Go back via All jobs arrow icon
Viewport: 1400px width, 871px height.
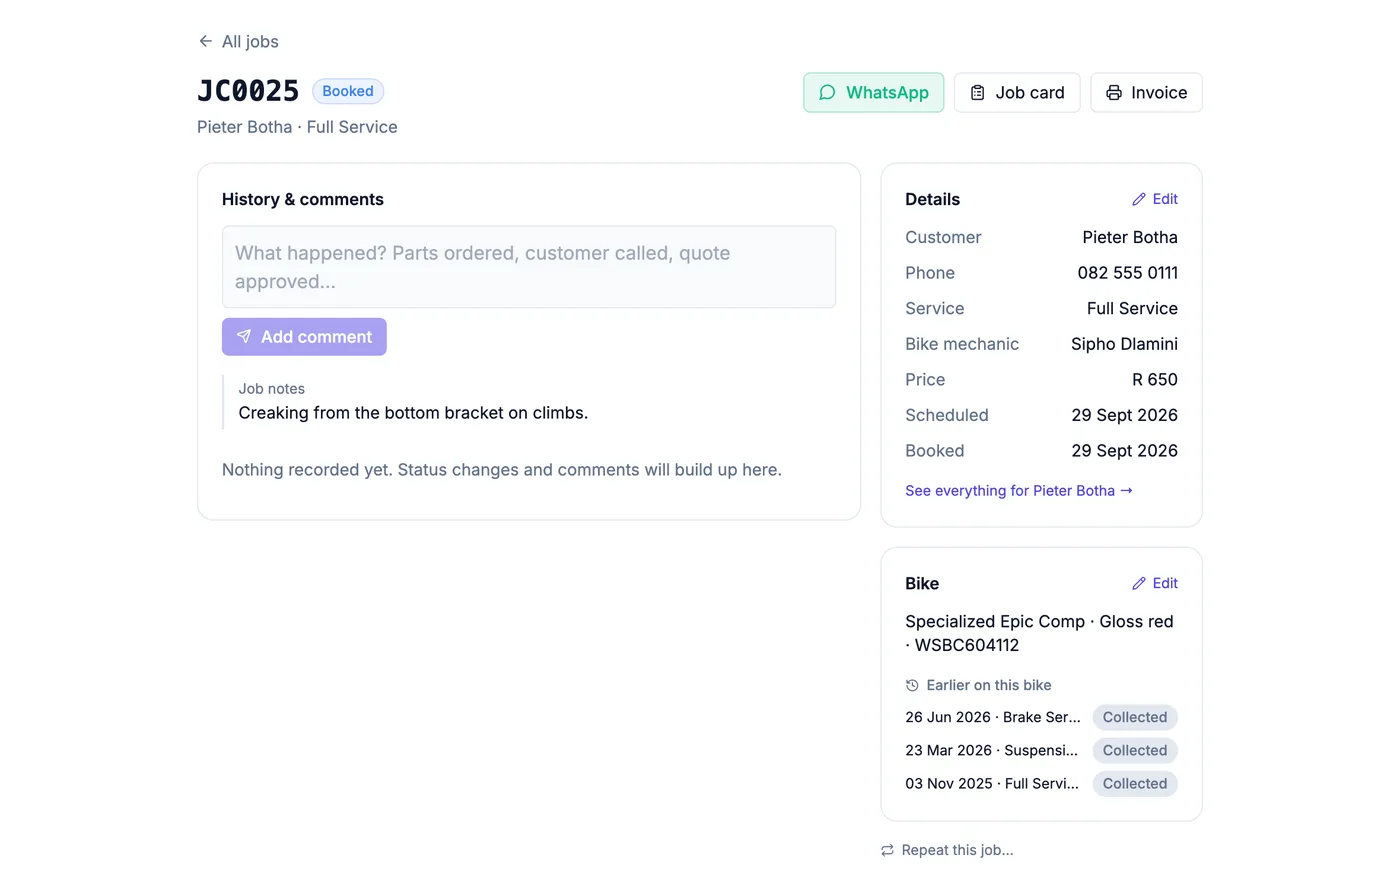tap(205, 41)
